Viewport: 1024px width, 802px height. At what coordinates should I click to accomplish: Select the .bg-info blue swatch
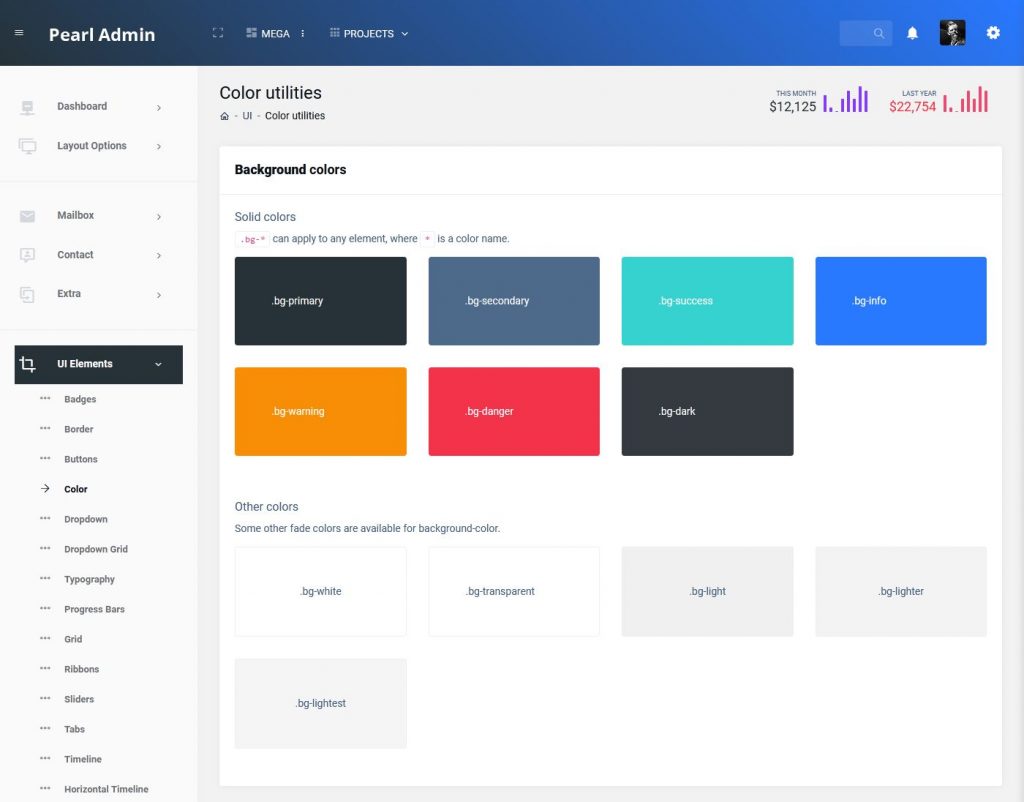click(901, 301)
